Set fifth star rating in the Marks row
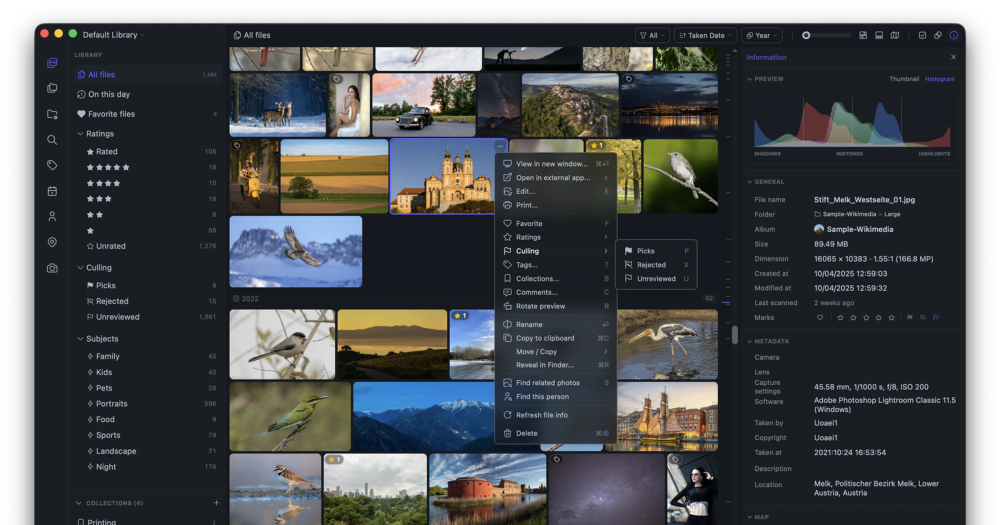This screenshot has height=525, width=1000. tap(892, 318)
